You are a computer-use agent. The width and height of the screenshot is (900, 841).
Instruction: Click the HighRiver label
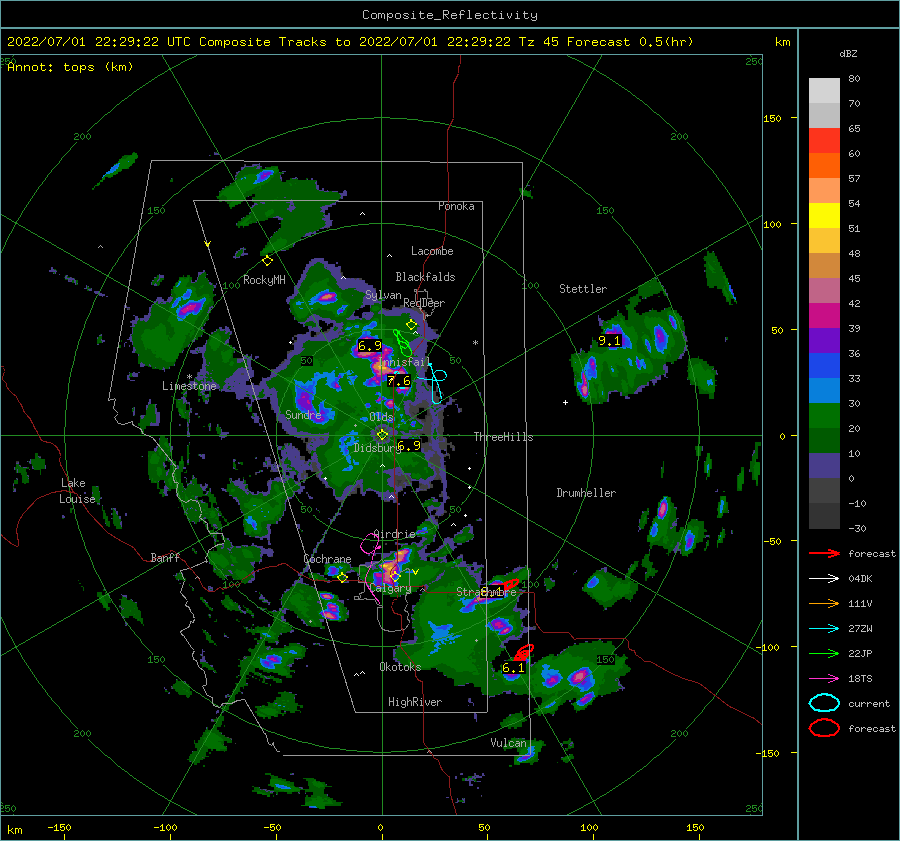pos(415,702)
